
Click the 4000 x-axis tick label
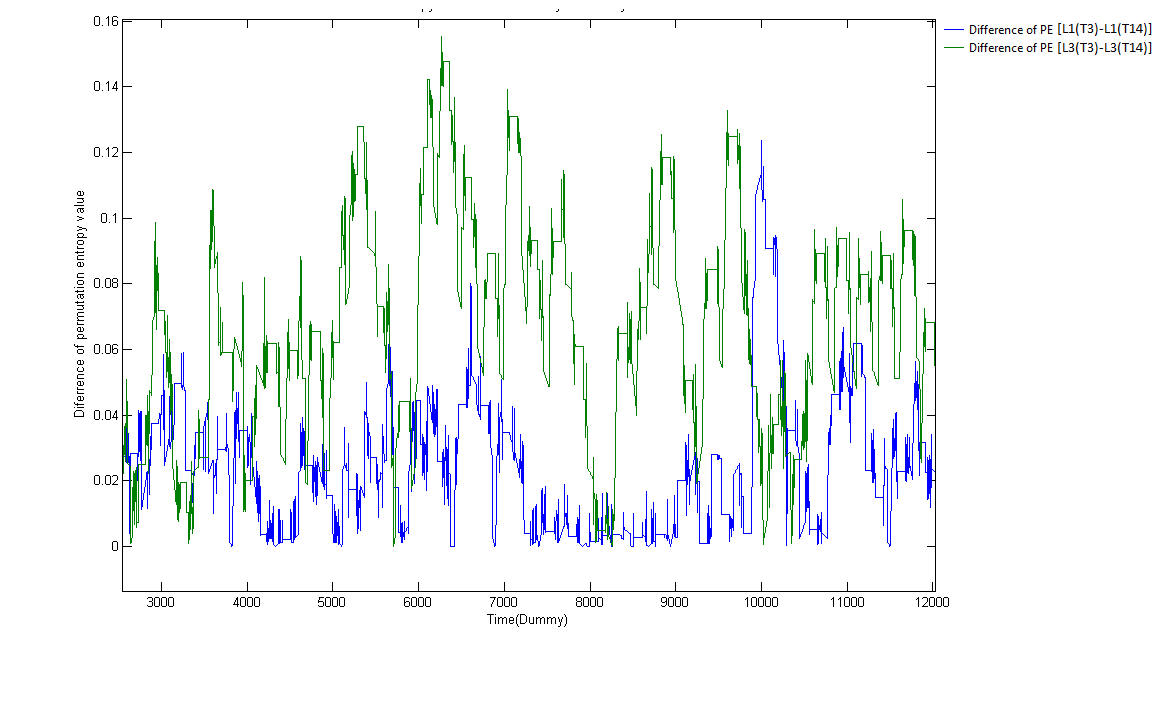click(x=247, y=602)
